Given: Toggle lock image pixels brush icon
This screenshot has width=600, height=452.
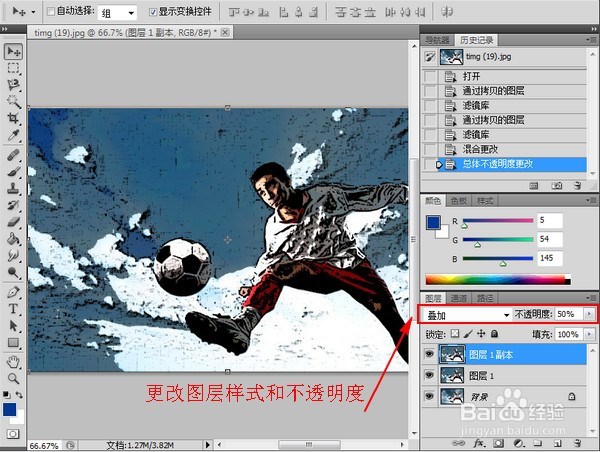Looking at the screenshot, I should click(x=468, y=334).
